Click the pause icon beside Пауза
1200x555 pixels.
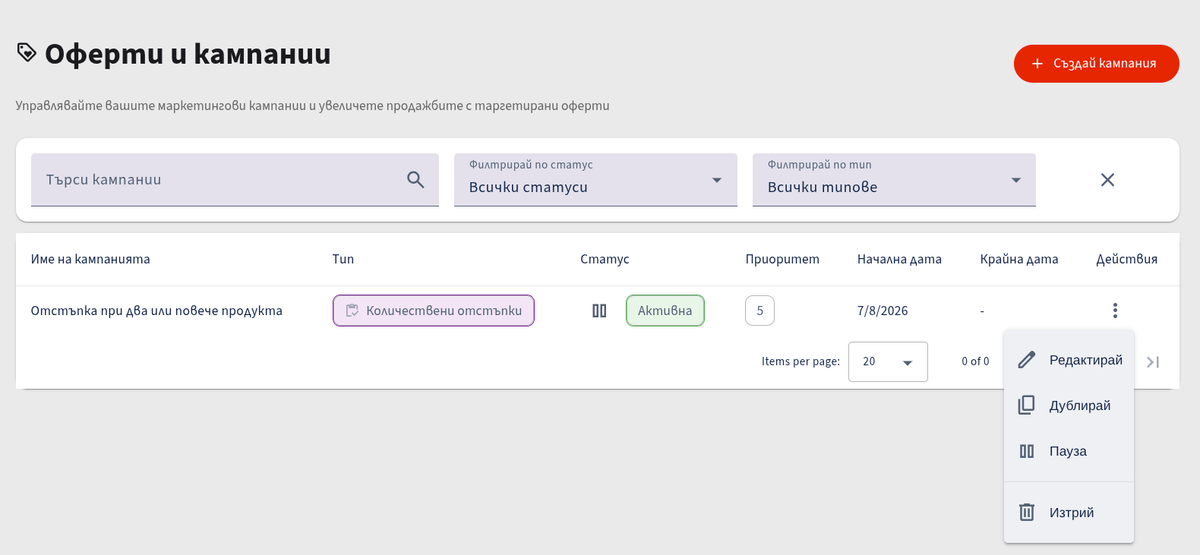pos(1026,451)
